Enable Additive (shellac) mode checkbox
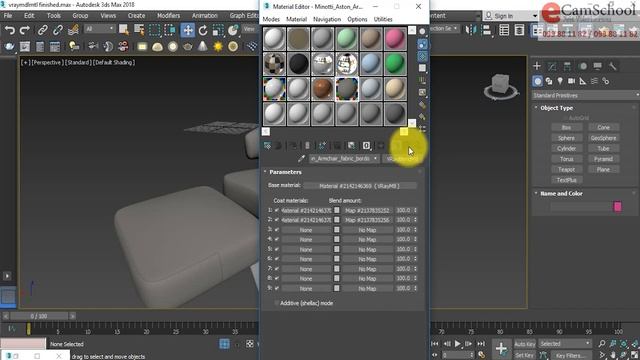This screenshot has height=360, width=640. click(x=276, y=303)
